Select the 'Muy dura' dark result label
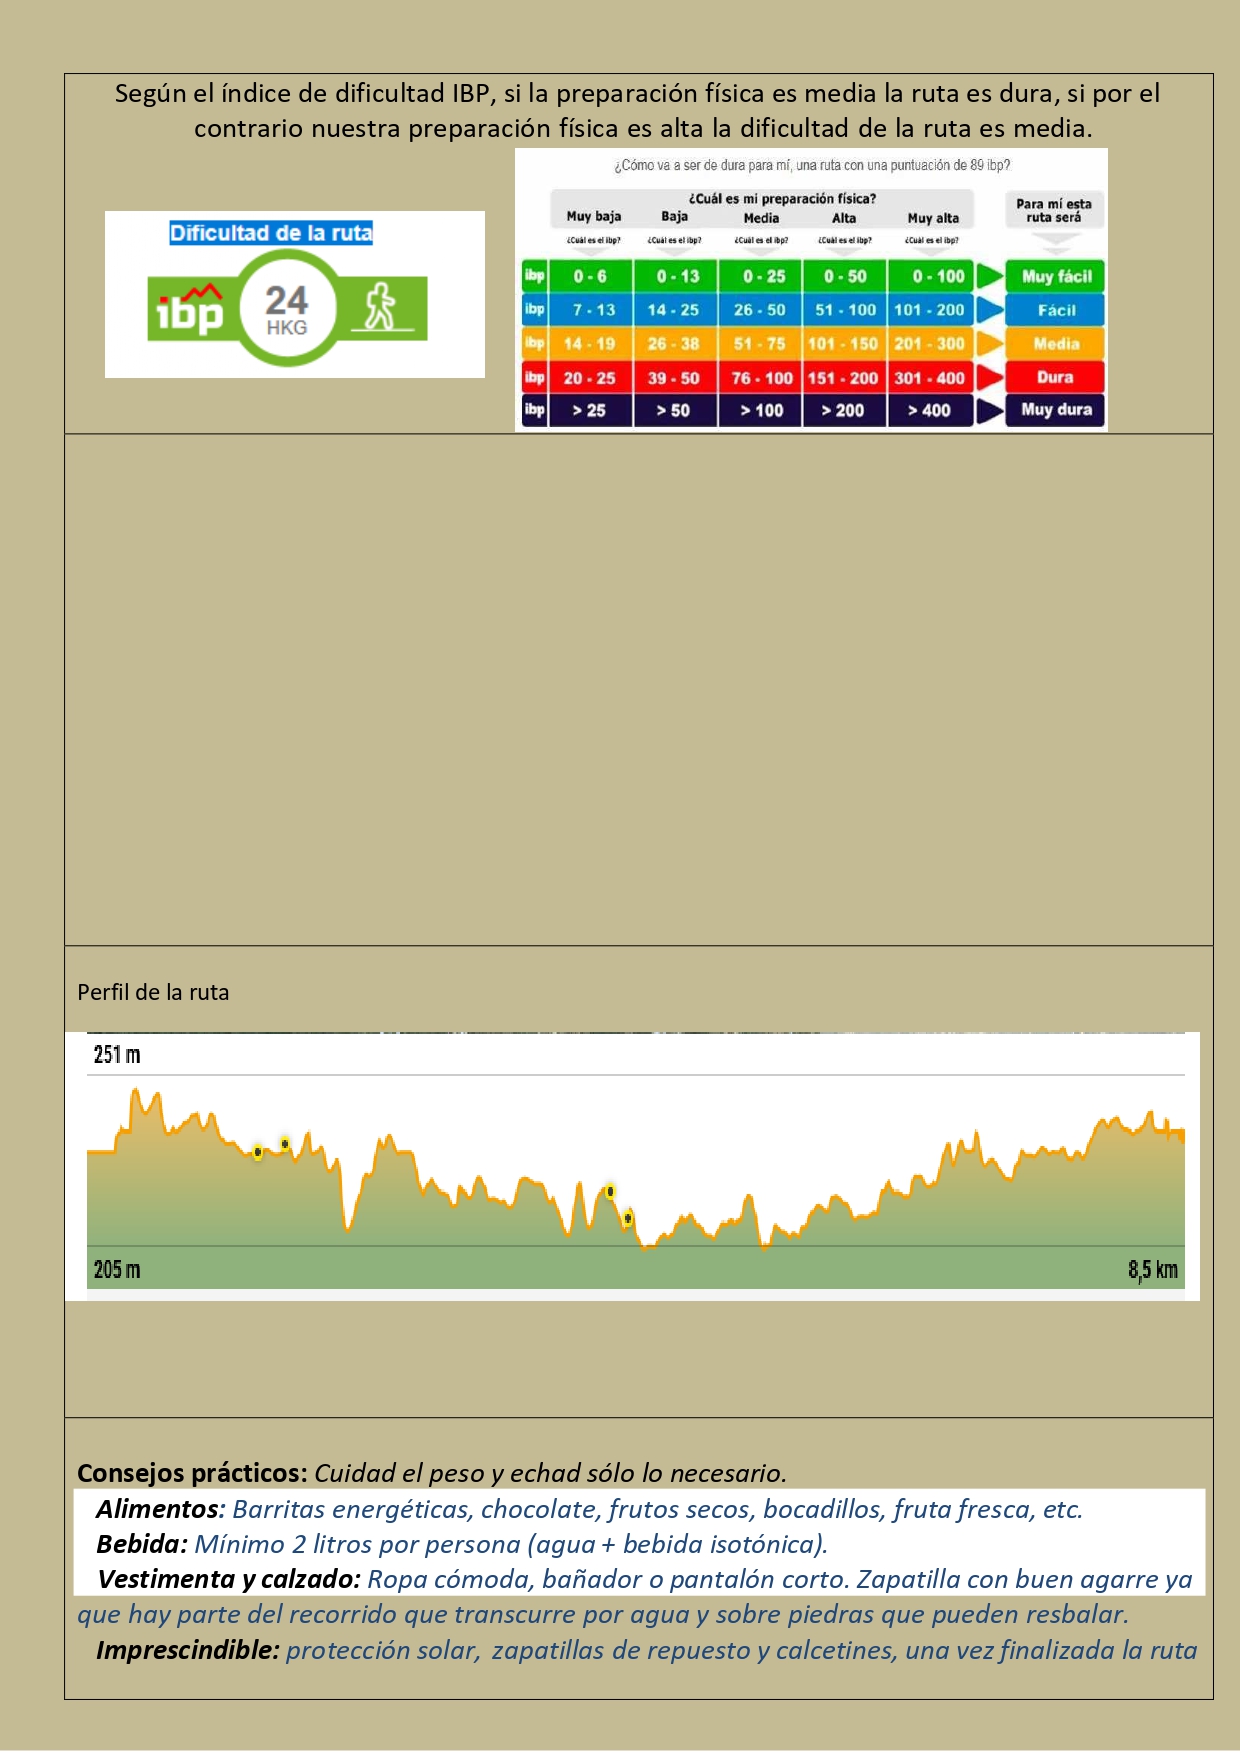 [x=1056, y=410]
